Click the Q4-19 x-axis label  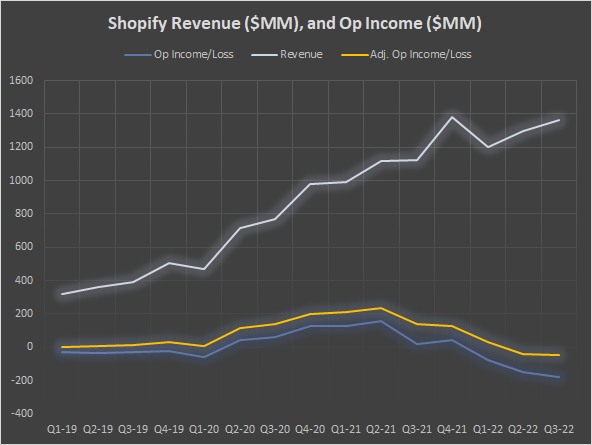[x=169, y=430]
